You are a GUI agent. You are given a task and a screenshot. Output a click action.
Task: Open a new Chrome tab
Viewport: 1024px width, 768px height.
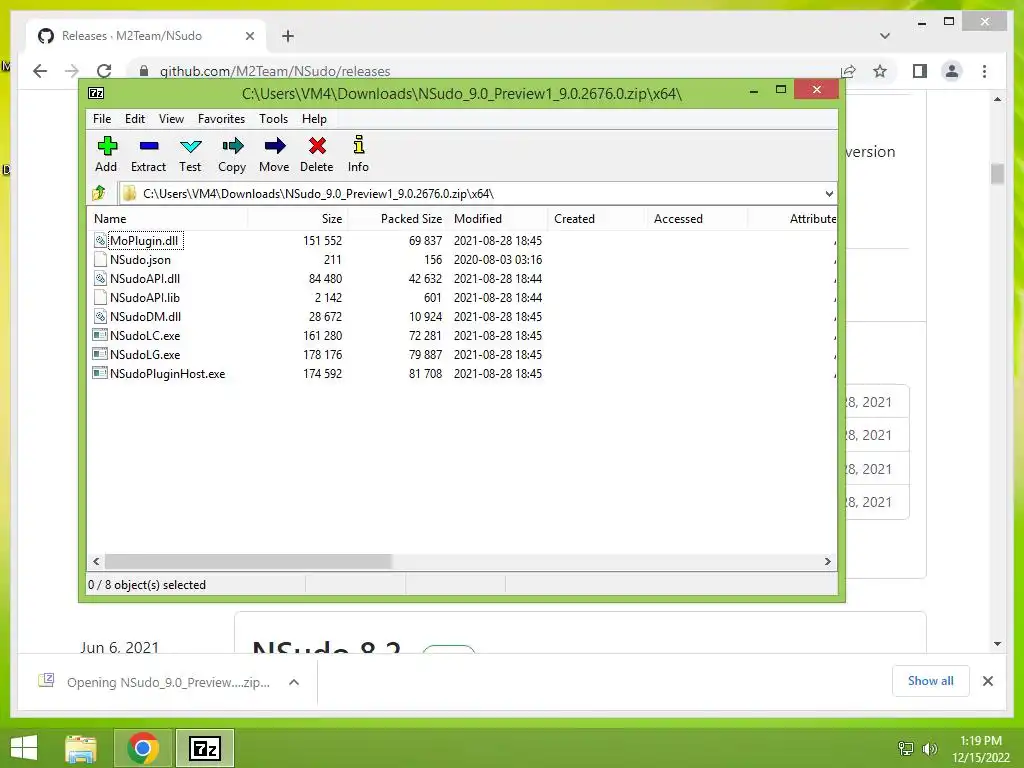288,36
